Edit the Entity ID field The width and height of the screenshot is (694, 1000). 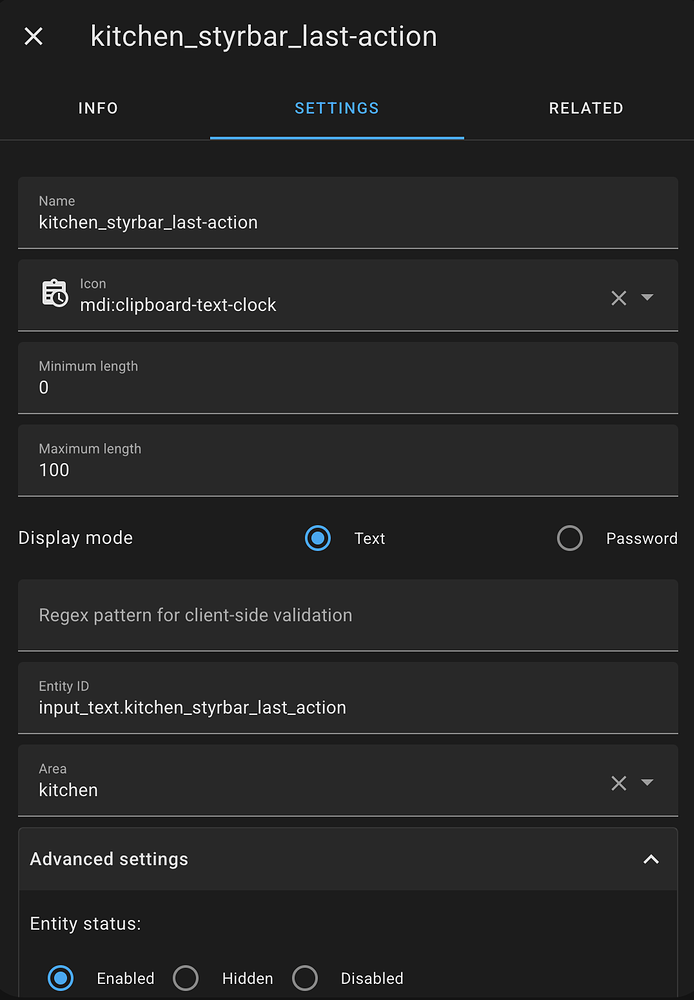pyautogui.click(x=348, y=707)
